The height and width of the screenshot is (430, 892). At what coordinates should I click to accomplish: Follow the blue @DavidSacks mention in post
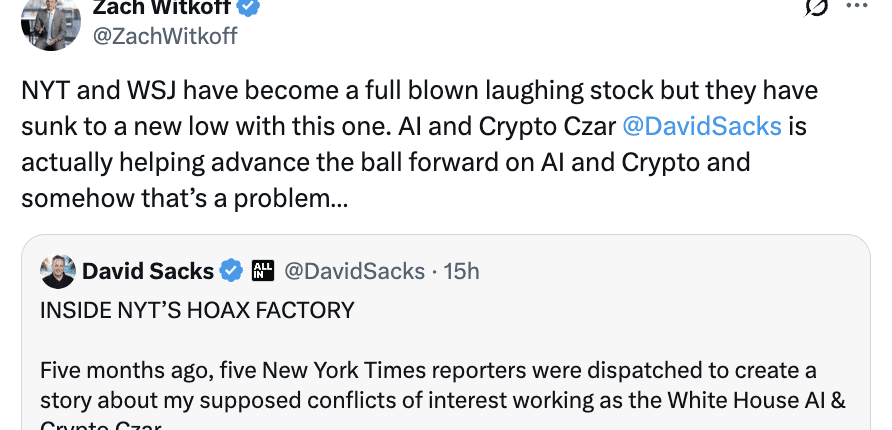700,127
